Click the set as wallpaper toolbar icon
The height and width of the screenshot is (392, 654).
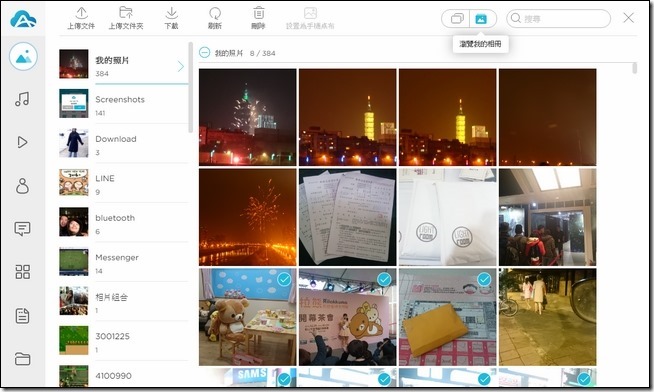click(310, 19)
